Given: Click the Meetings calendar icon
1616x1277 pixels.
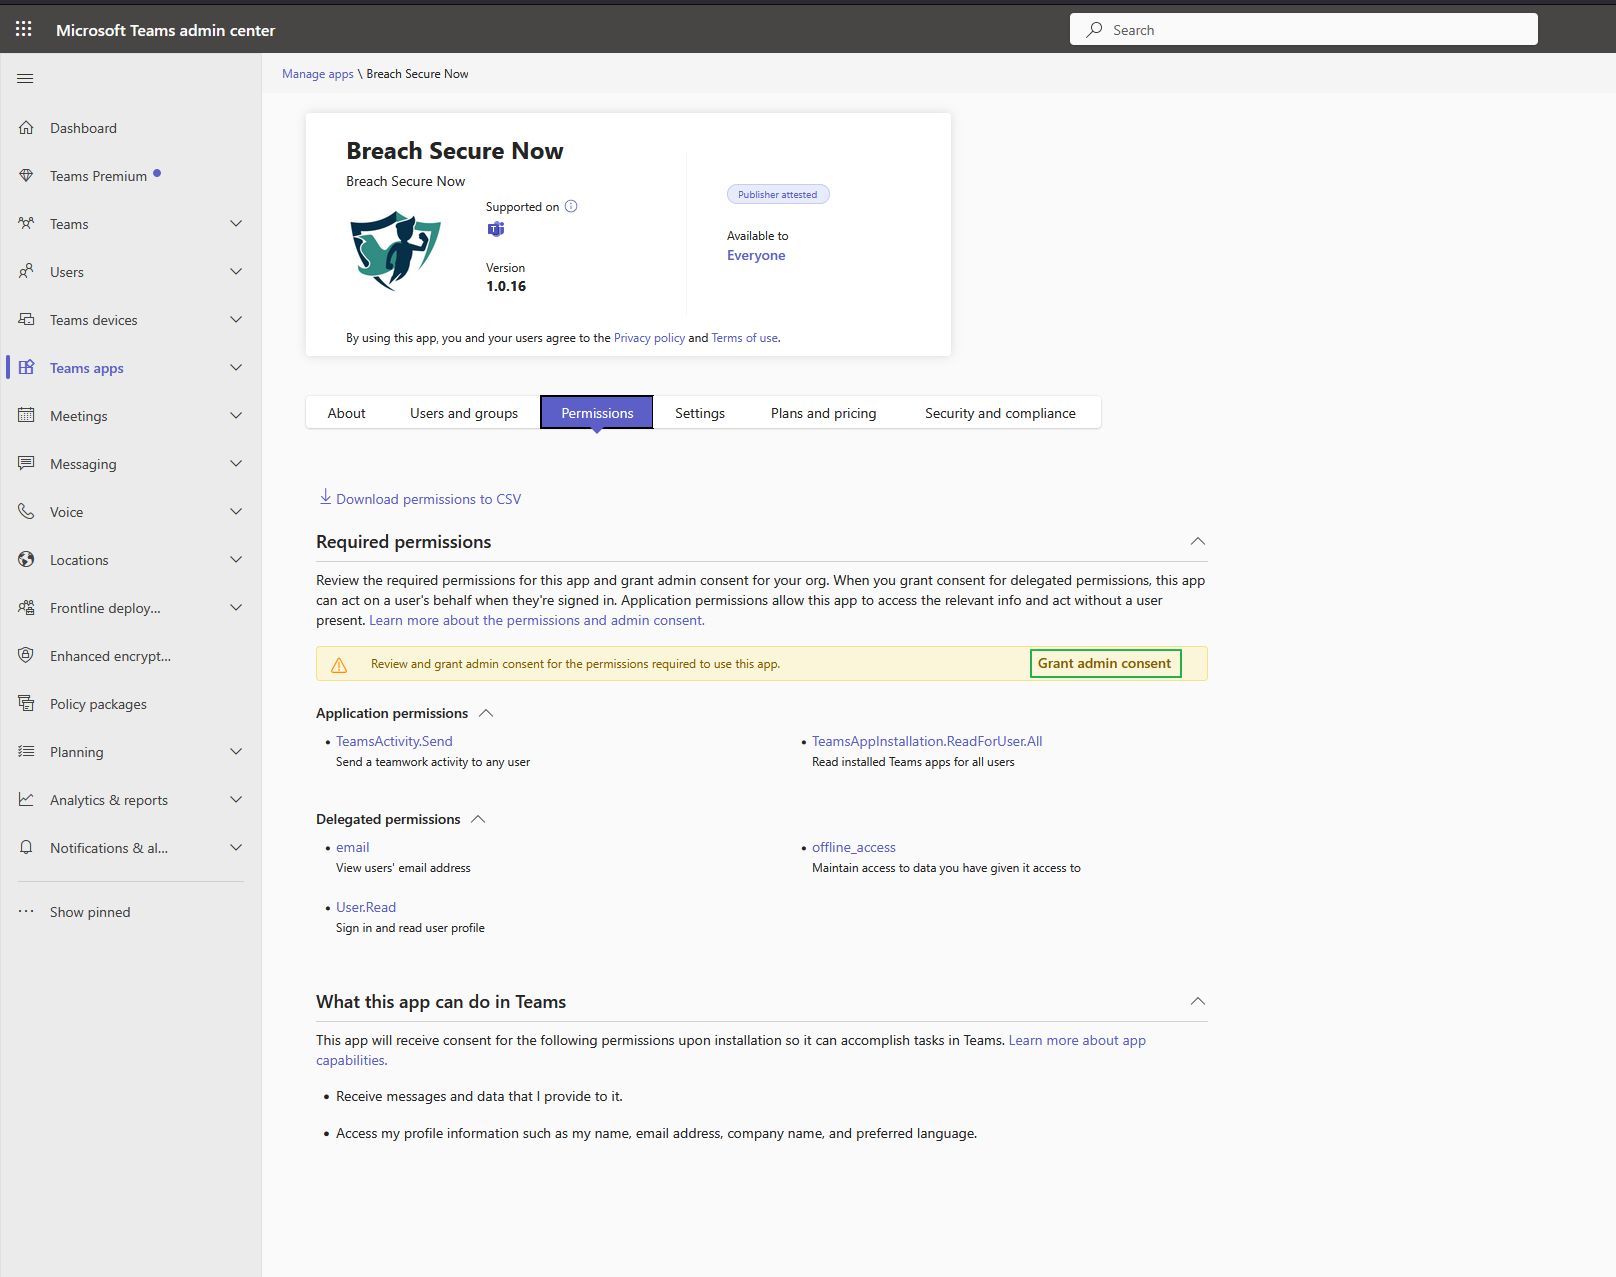Looking at the screenshot, I should coord(26,416).
